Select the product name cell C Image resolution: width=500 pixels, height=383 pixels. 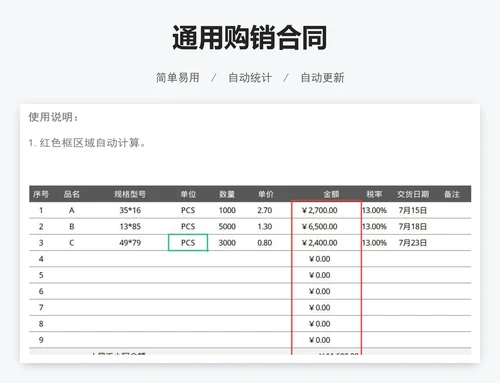point(72,243)
